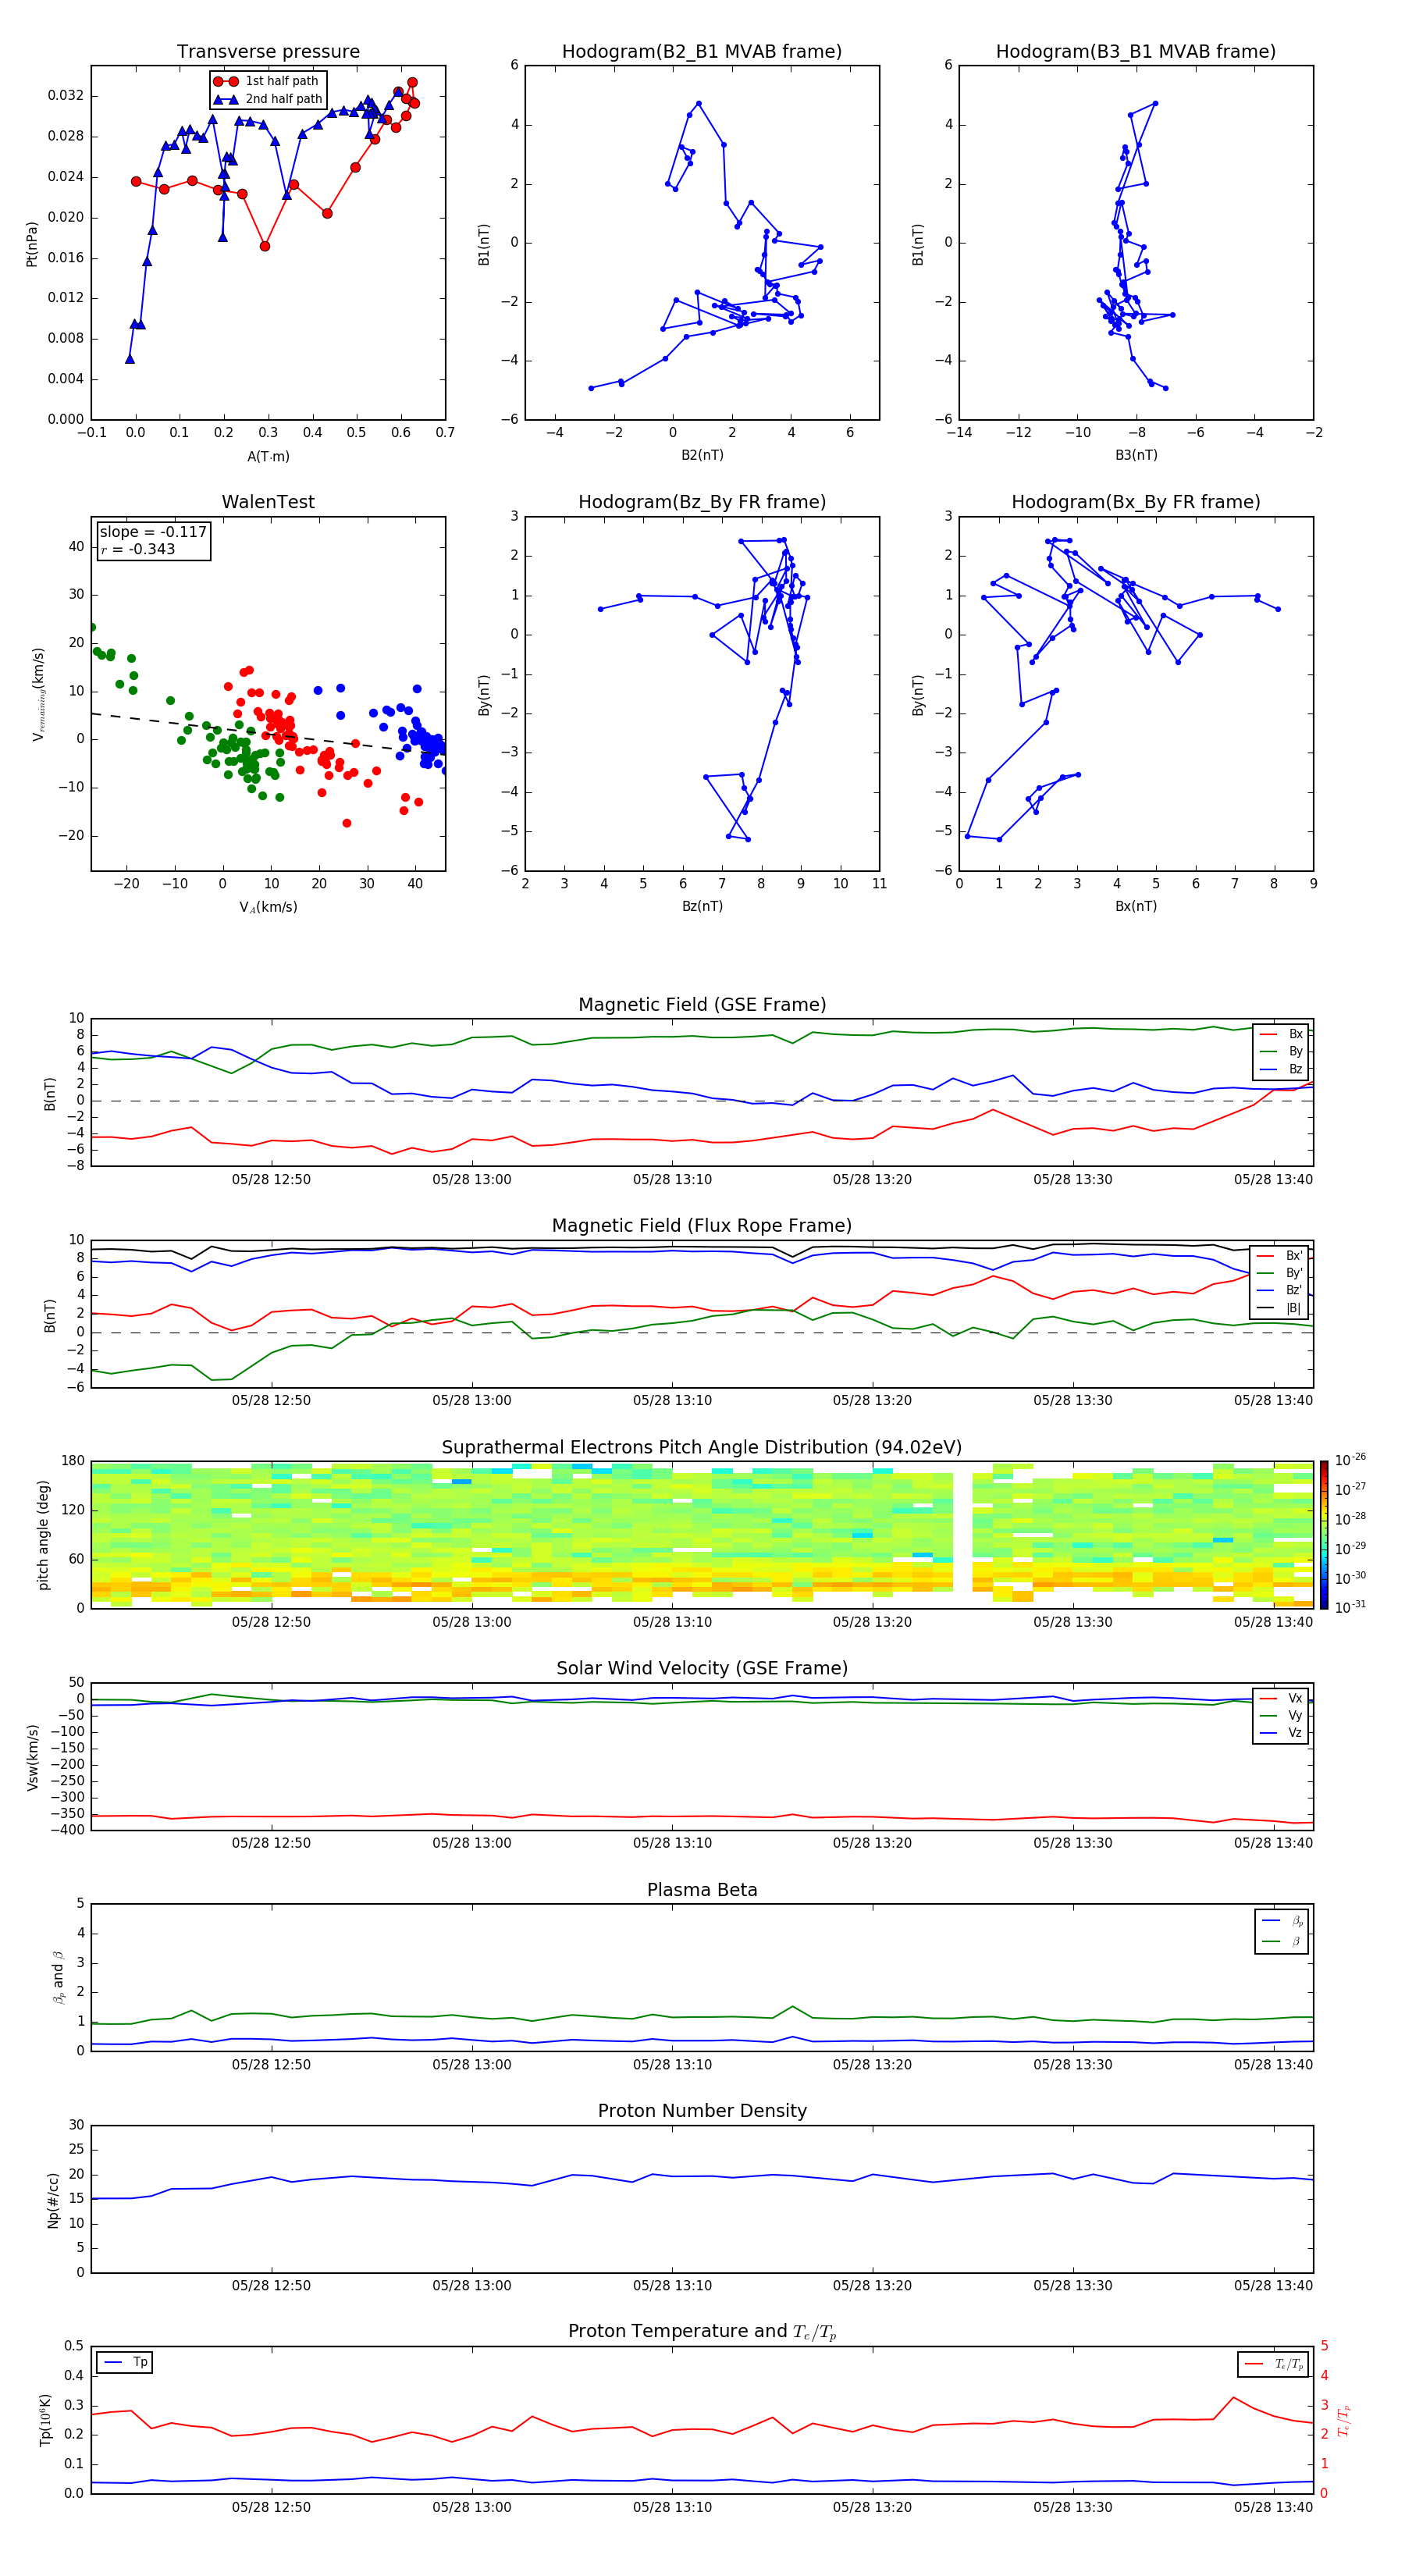The width and height of the screenshot is (1405, 2576).
Task: Click the 'Hodogram(Bx_By FR frame)' title
Action: click(1136, 502)
